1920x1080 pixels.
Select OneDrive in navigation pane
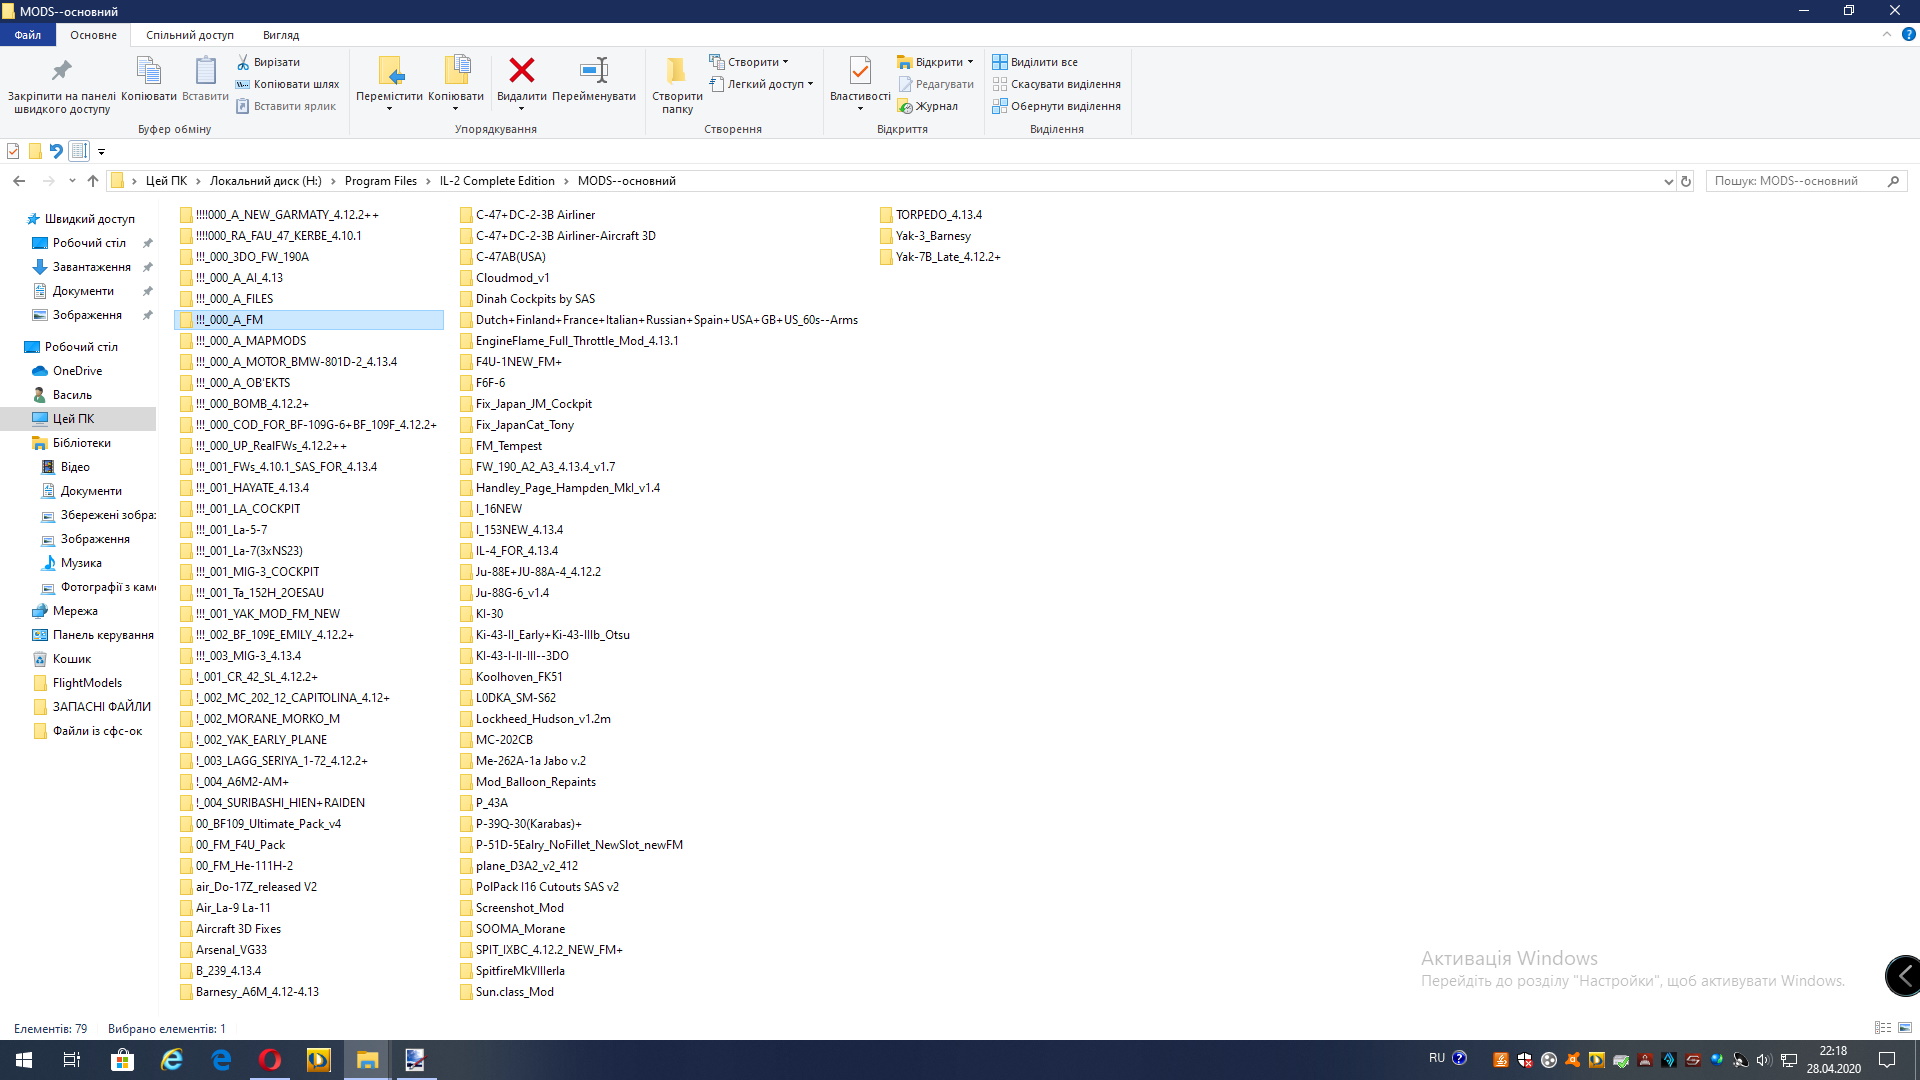point(77,371)
